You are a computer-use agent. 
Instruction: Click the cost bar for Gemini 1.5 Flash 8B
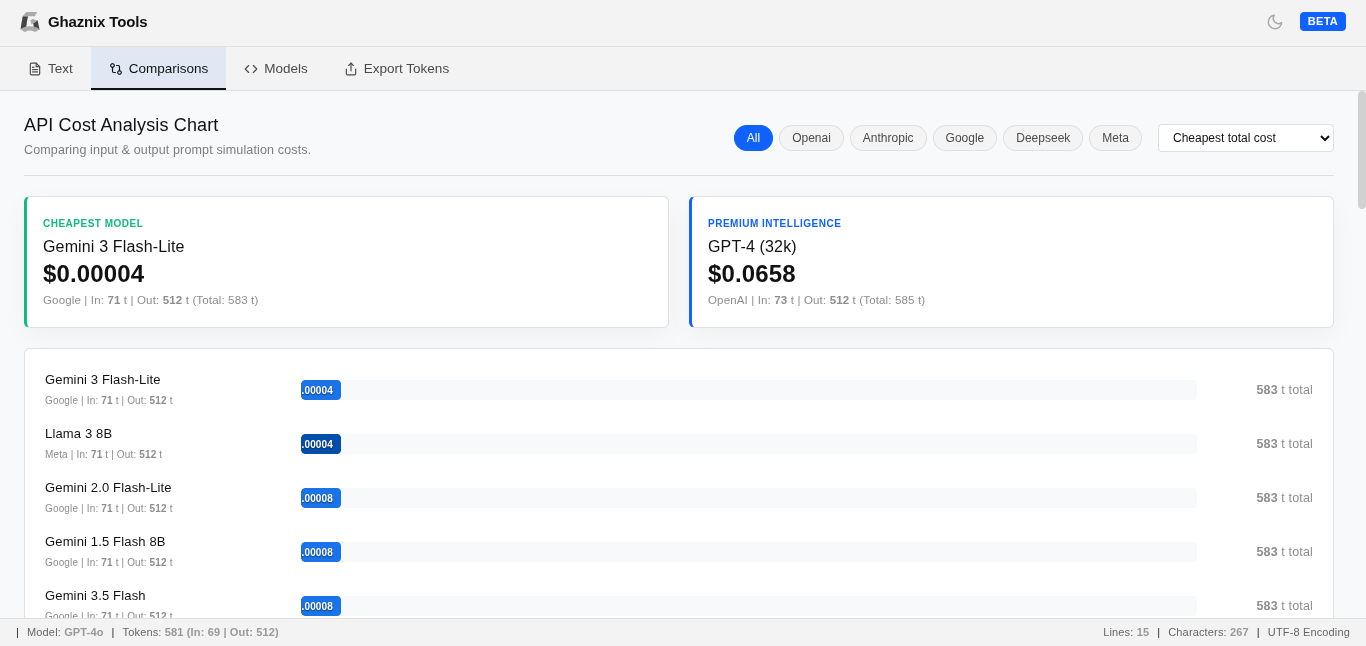[321, 552]
